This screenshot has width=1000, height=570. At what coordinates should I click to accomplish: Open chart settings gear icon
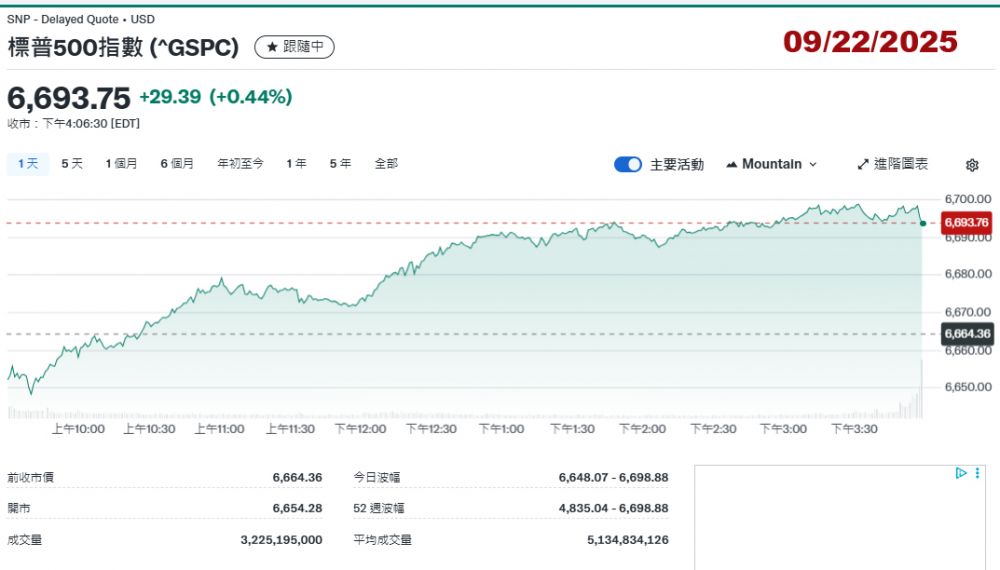[x=972, y=165]
